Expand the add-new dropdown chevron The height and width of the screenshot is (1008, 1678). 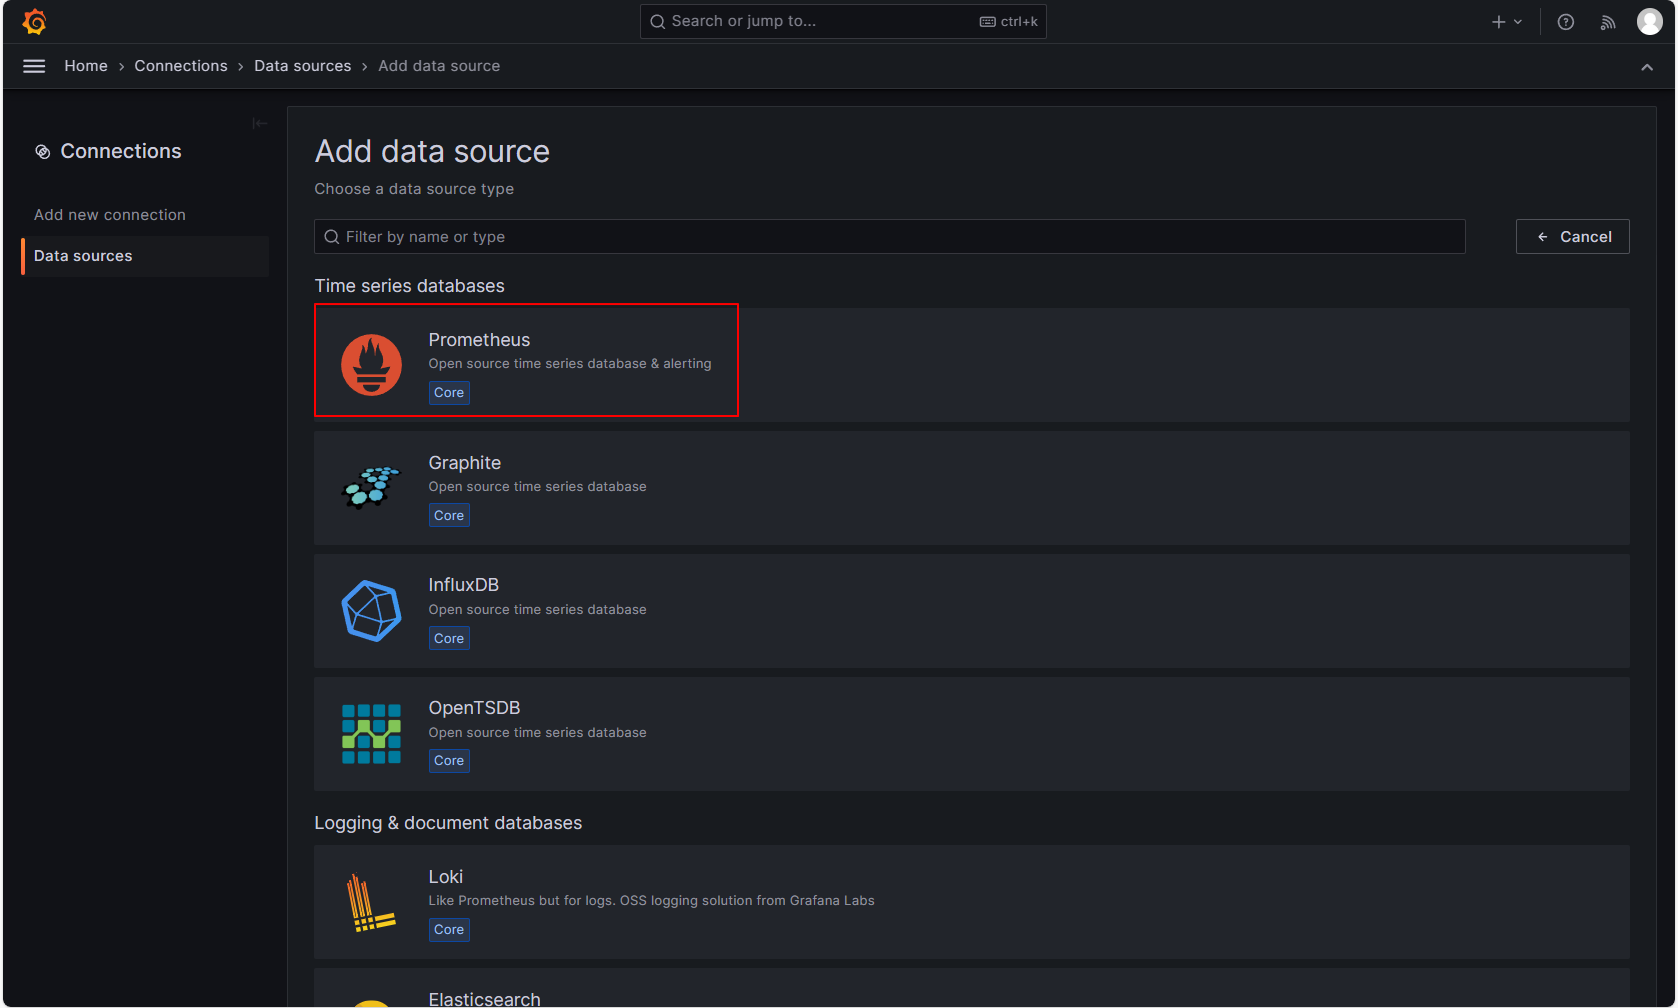1518,22
